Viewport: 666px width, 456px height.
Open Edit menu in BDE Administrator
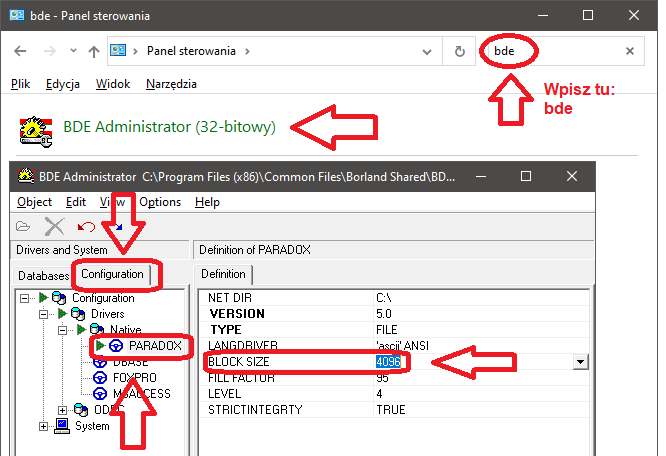coord(76,202)
